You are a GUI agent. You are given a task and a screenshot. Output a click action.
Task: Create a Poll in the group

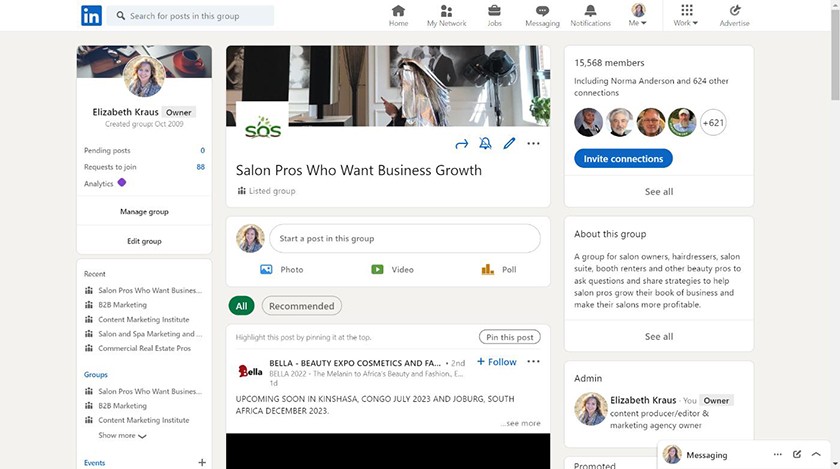tap(499, 270)
